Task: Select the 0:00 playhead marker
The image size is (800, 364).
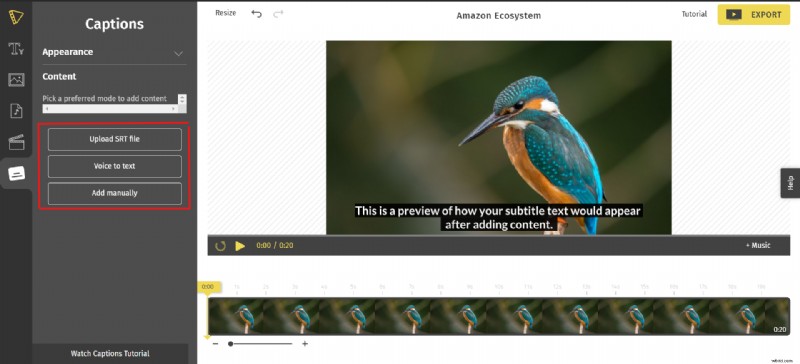Action: [208, 287]
